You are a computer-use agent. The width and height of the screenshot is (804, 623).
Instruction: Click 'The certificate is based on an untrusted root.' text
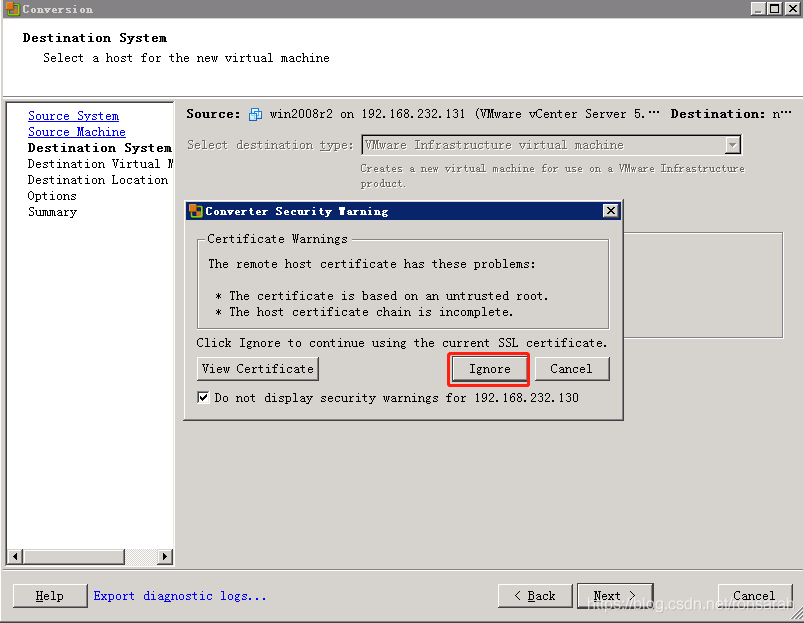389,296
